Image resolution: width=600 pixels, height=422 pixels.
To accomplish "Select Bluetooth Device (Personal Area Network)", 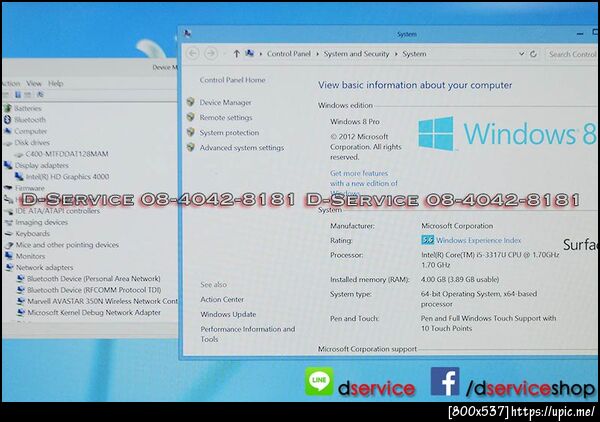I will [94, 279].
